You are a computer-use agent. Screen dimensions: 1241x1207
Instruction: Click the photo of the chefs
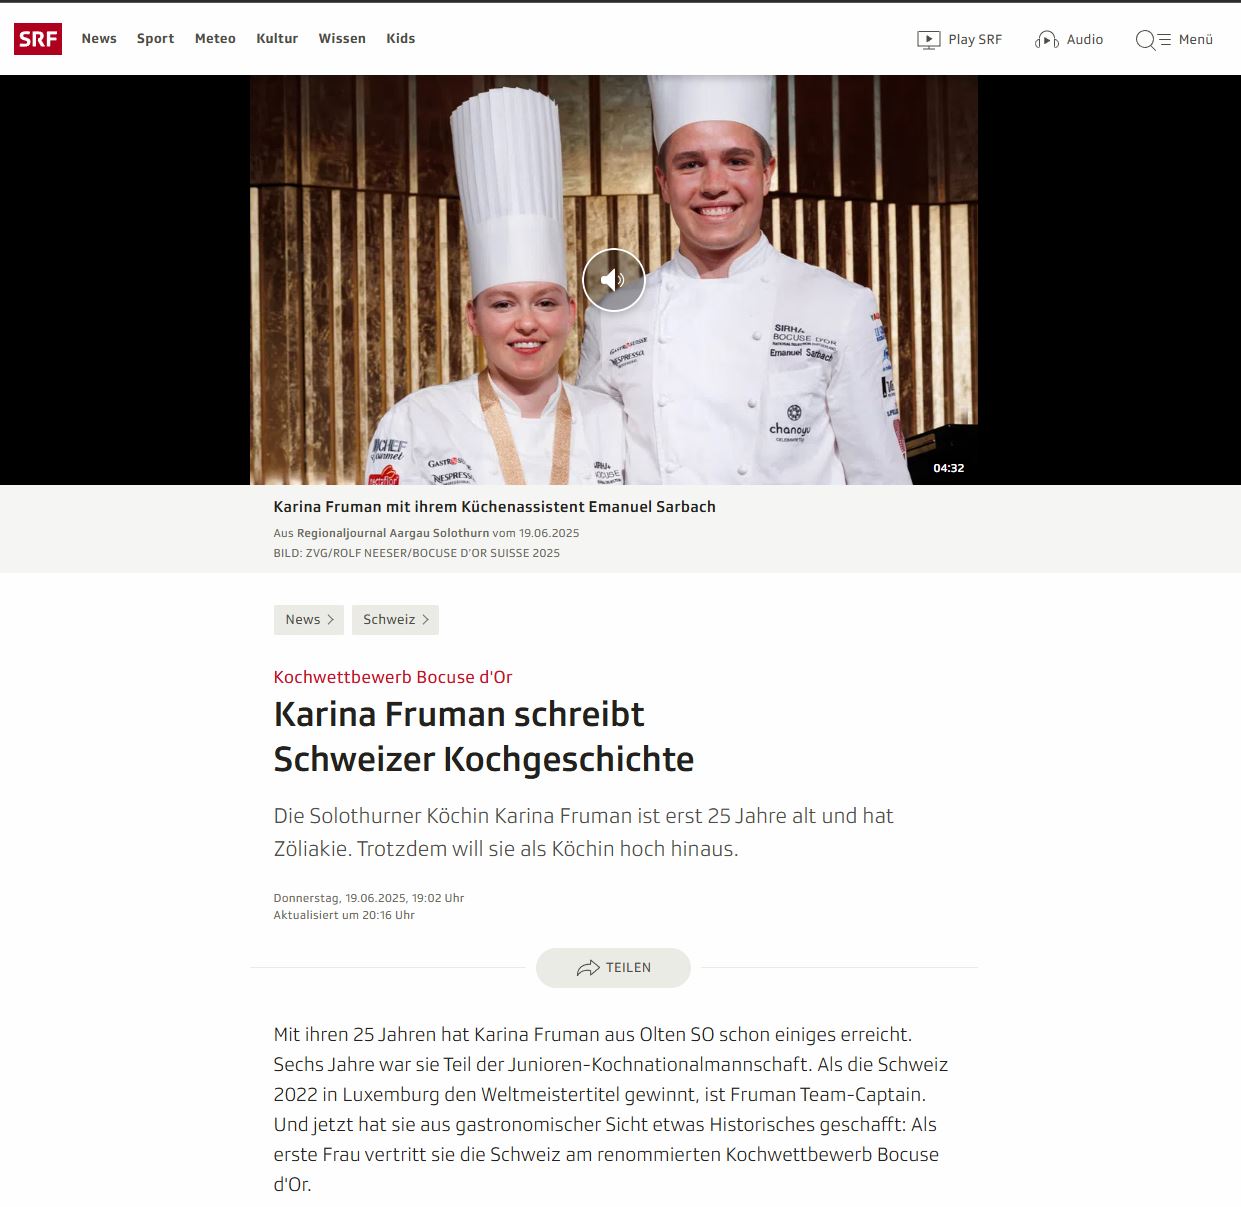tap(614, 280)
